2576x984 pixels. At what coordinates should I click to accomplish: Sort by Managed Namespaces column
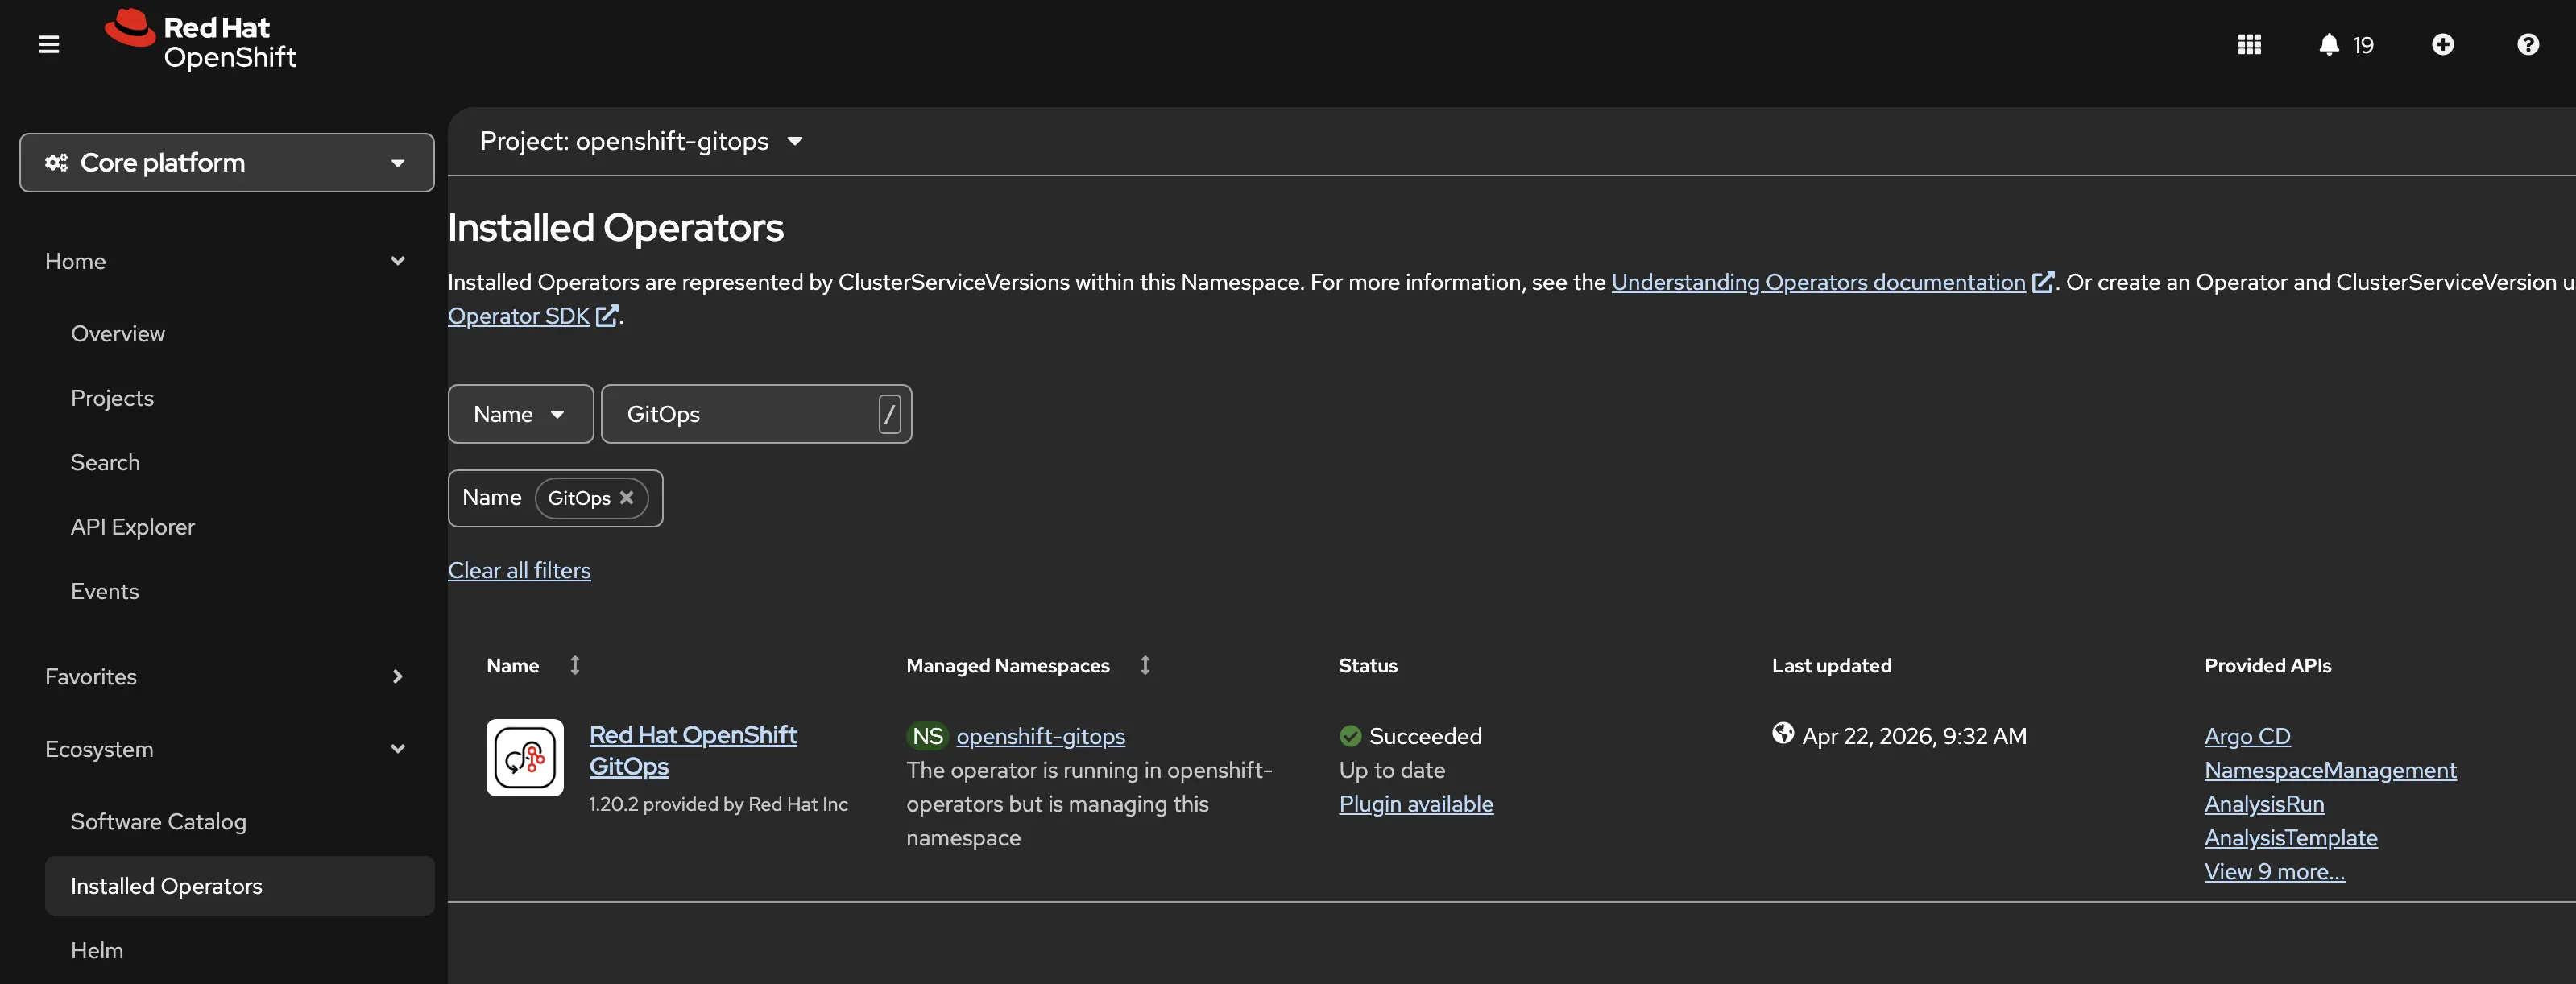1145,665
